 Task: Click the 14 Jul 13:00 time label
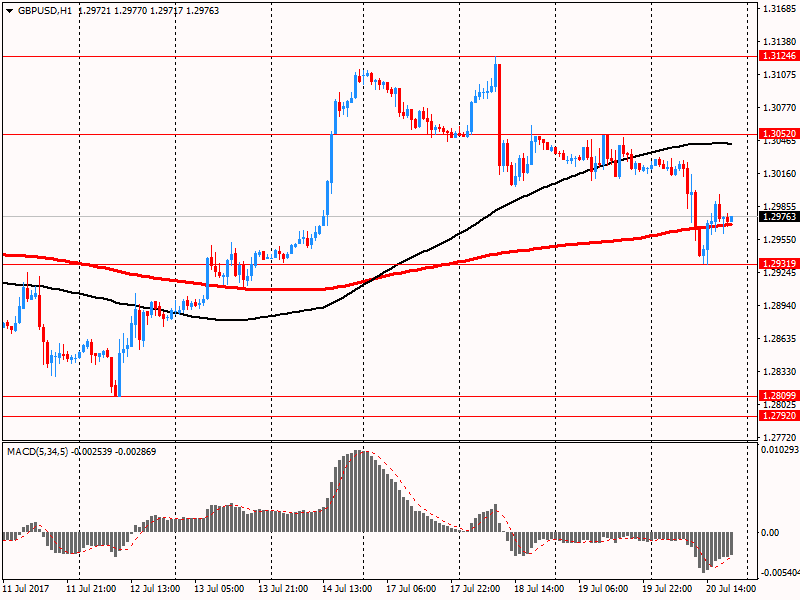(347, 588)
